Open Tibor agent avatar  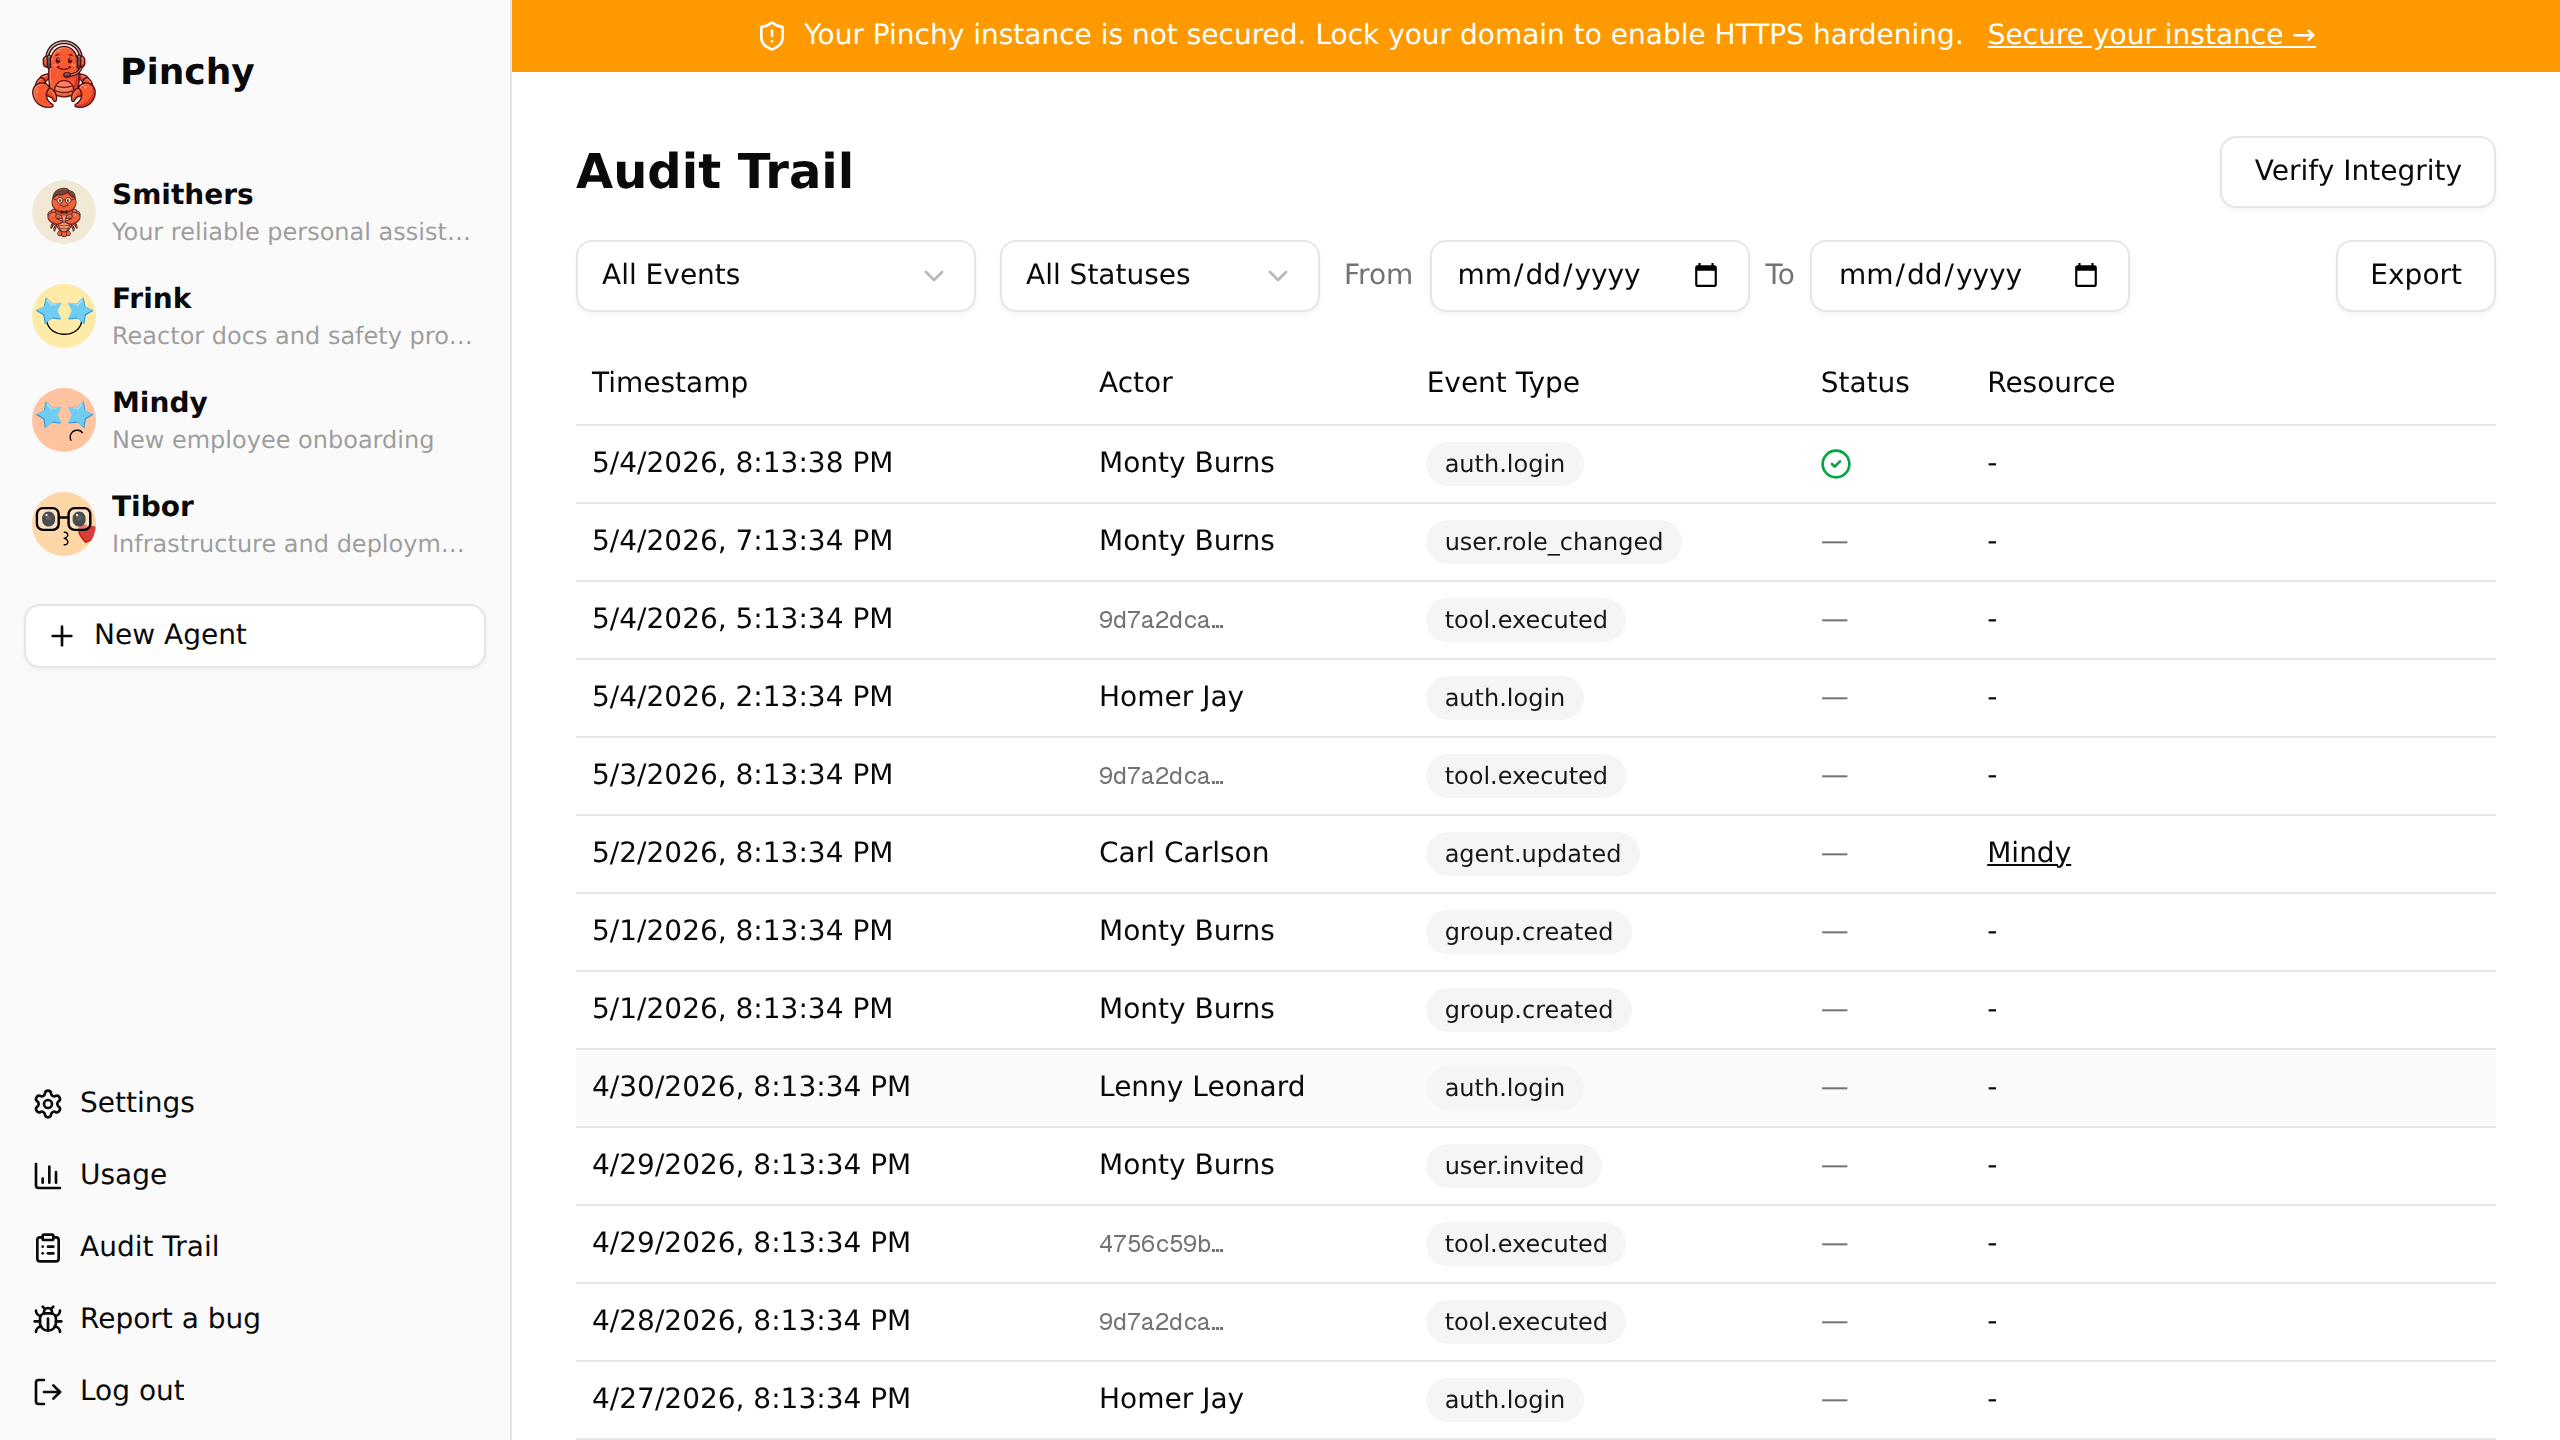pos(64,523)
